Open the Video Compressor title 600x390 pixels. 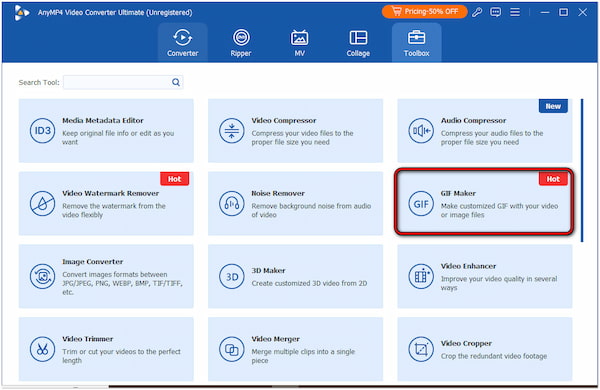(284, 120)
